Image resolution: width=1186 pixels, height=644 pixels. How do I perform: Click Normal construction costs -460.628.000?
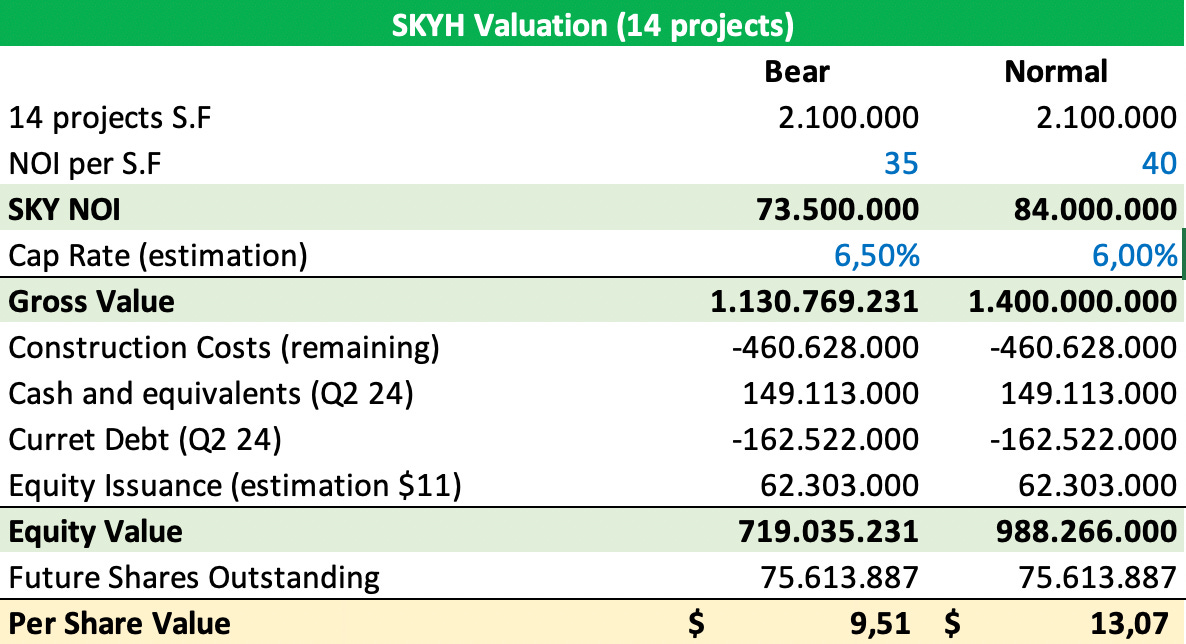[1083, 348]
